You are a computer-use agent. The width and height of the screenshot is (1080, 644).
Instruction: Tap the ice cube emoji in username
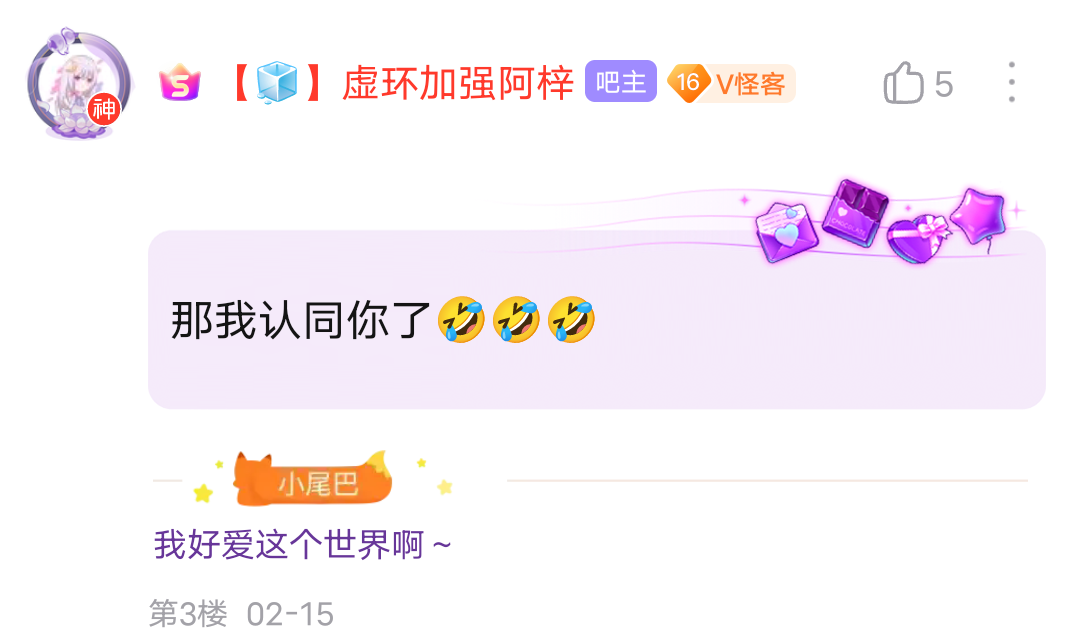[x=276, y=83]
